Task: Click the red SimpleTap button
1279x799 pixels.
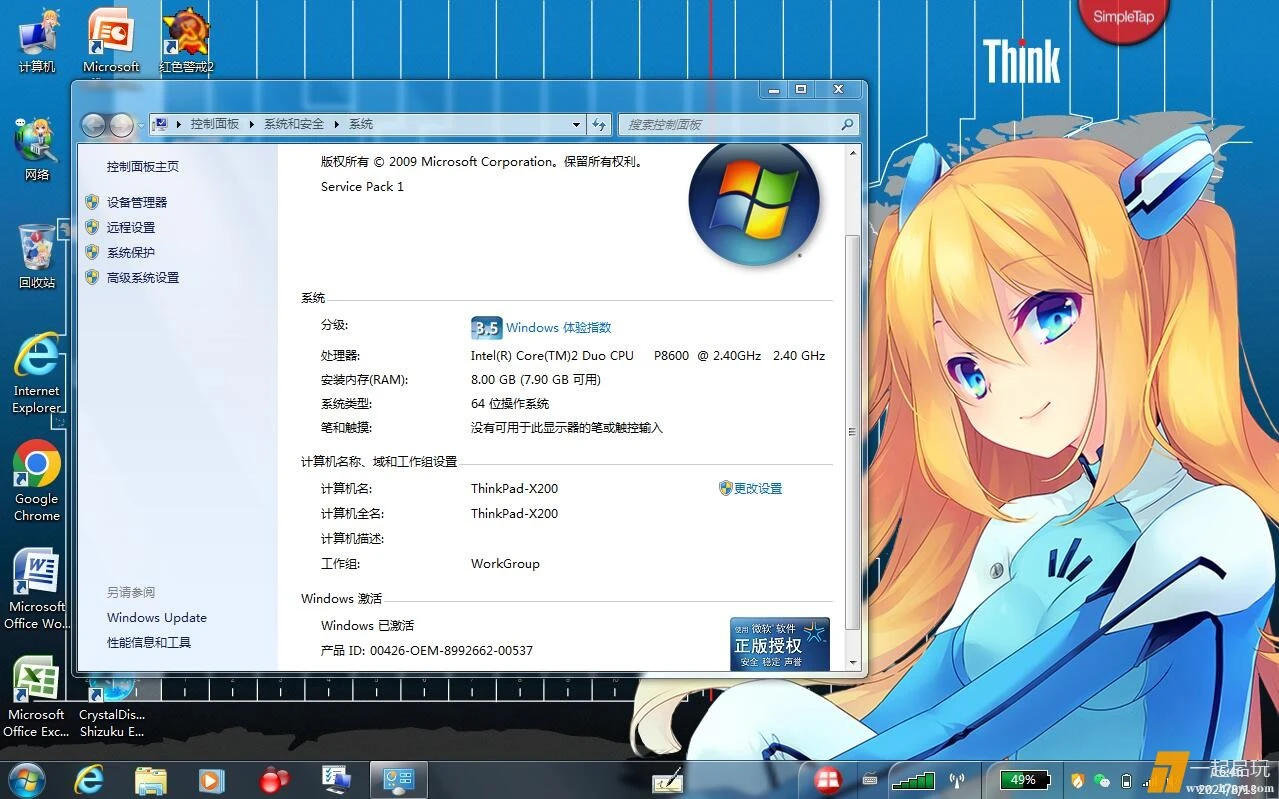Action: click(x=1122, y=17)
